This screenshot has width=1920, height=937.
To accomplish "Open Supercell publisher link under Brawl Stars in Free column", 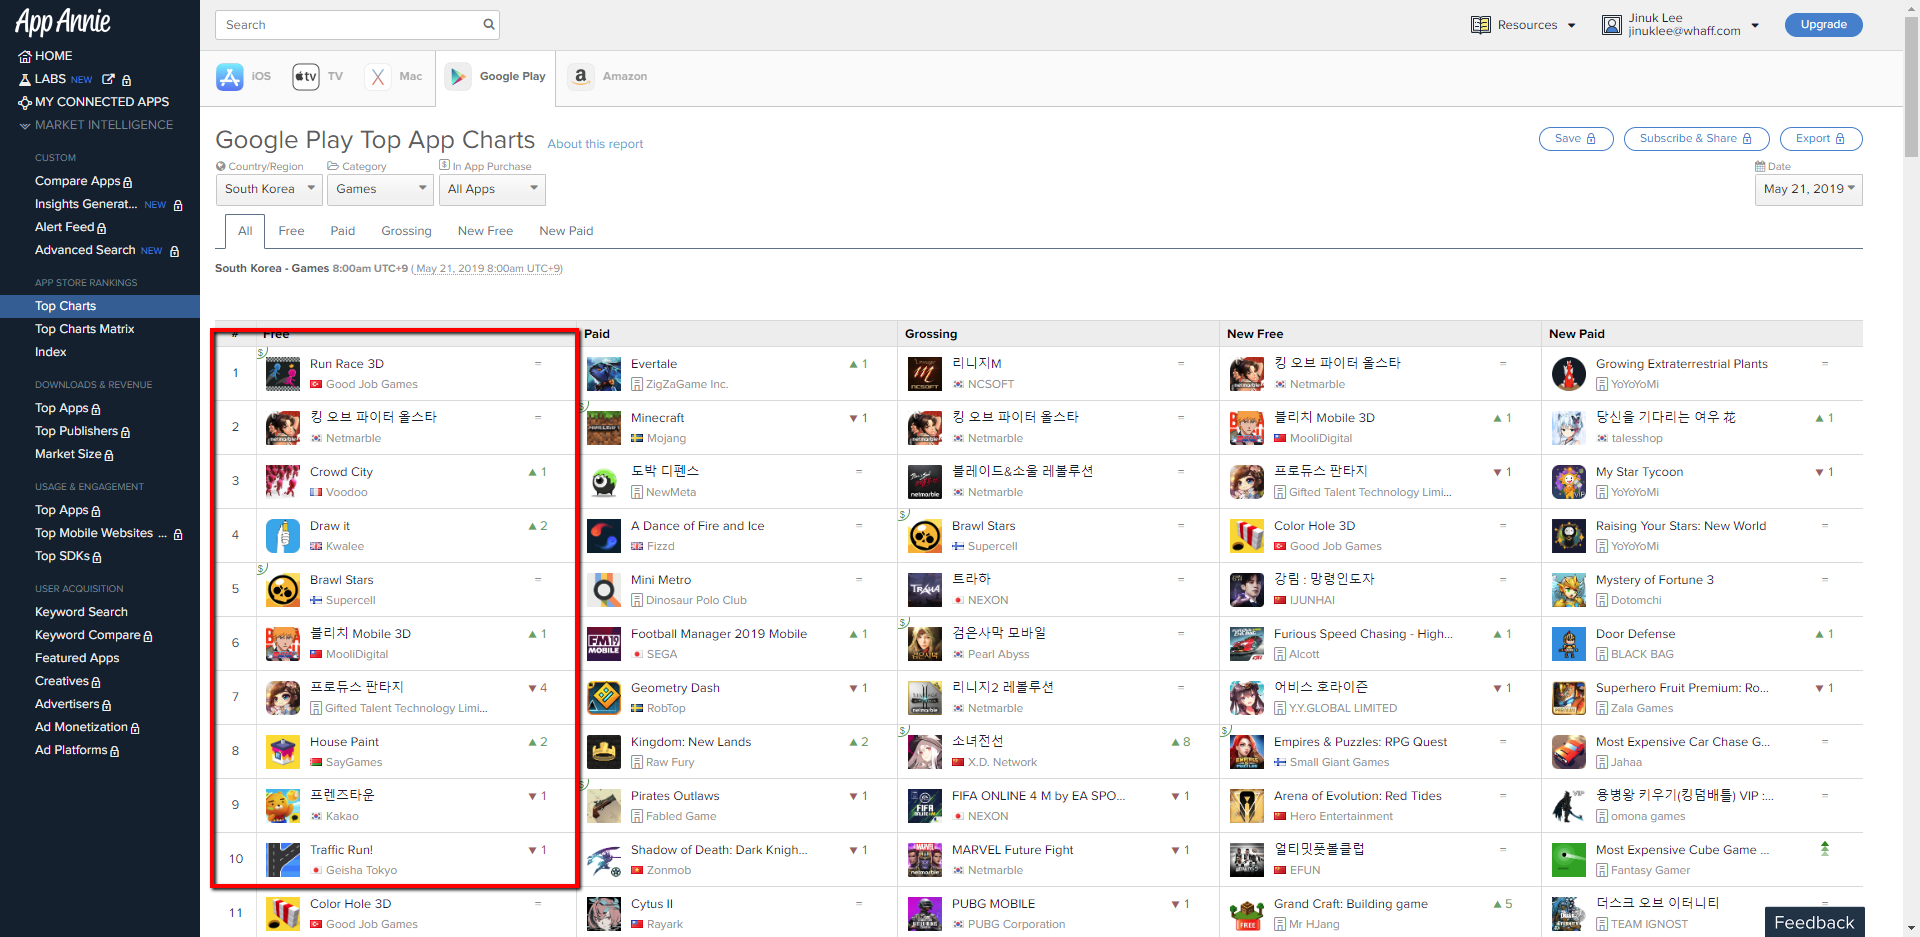I will pyautogui.click(x=351, y=601).
